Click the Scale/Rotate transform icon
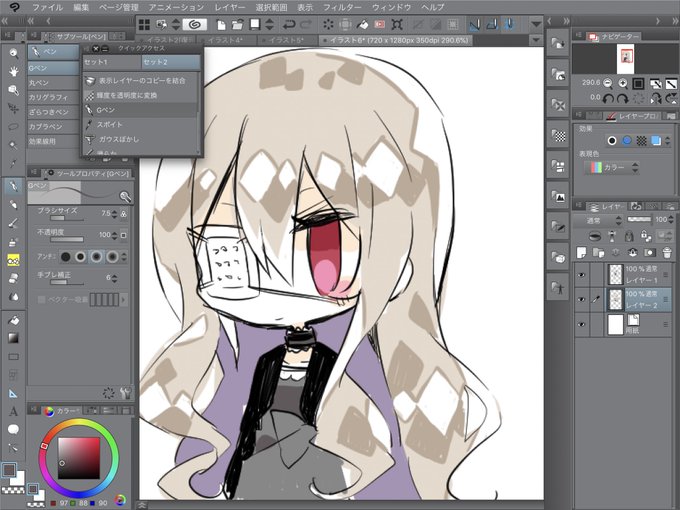680x510 pixels. click(x=397, y=24)
